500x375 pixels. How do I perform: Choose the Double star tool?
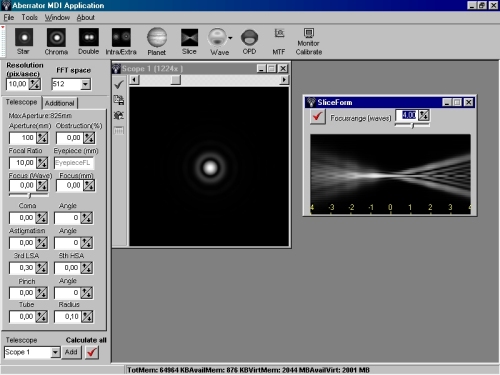(x=89, y=42)
